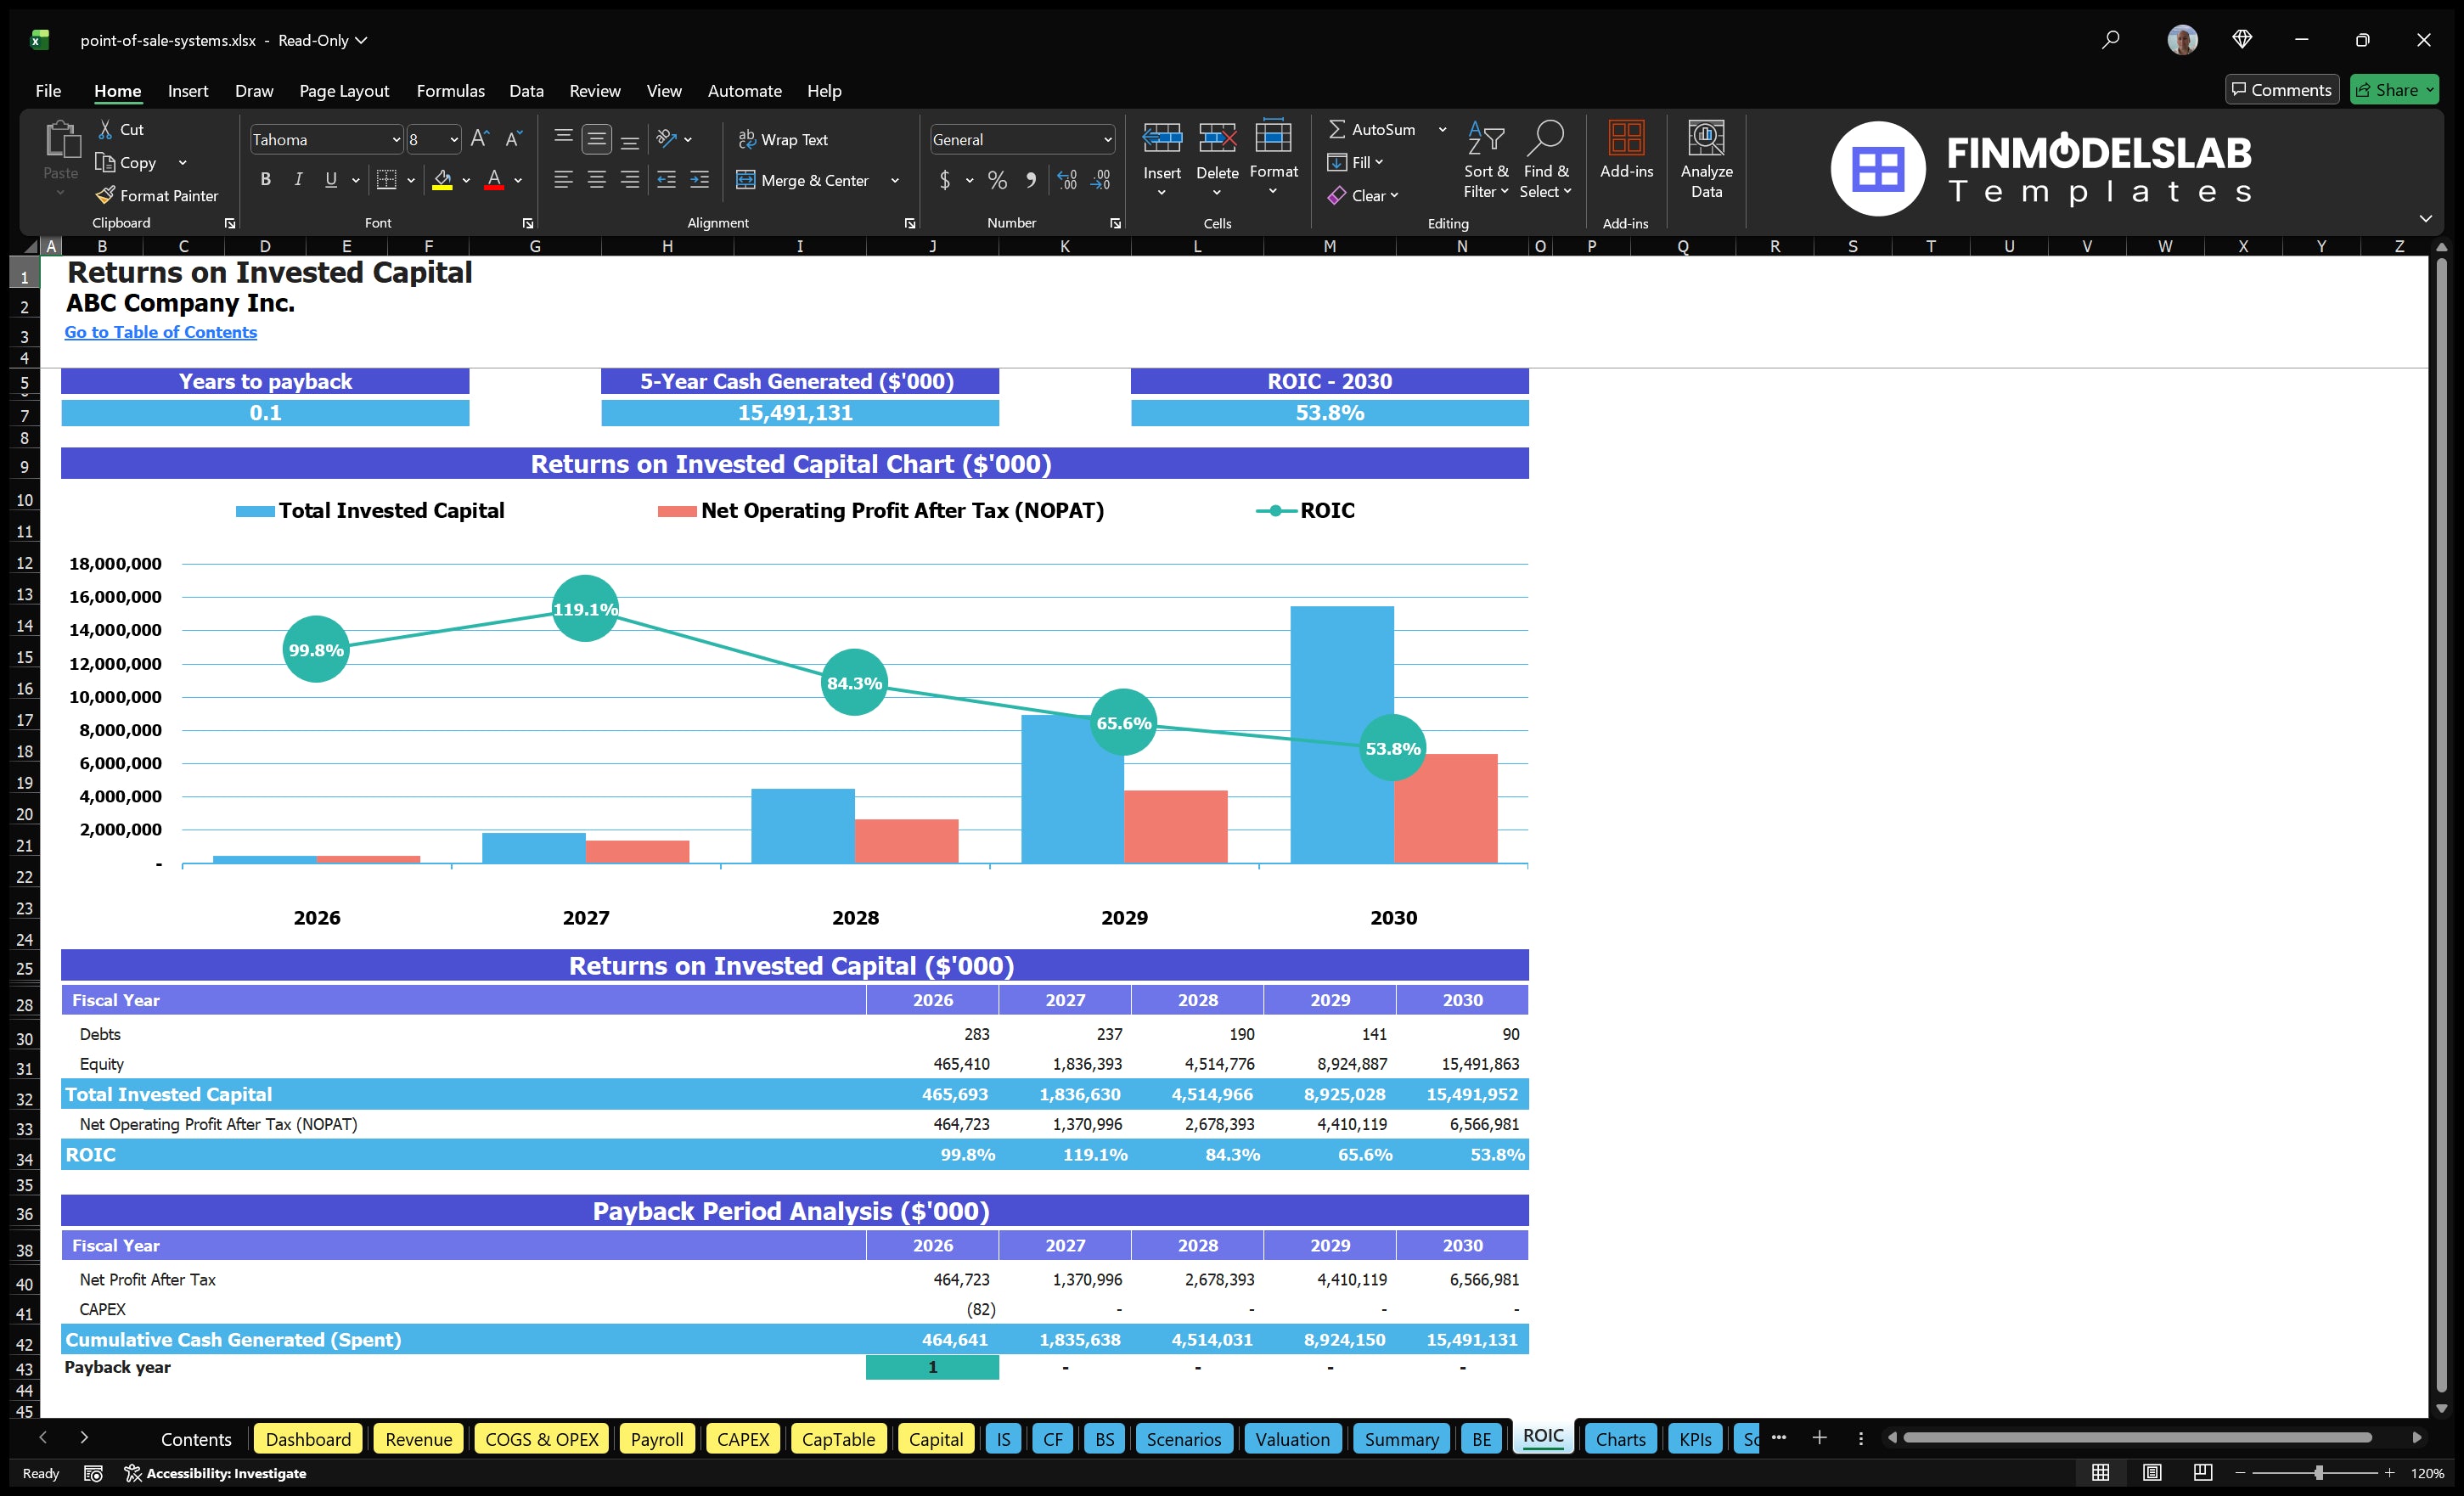Apply Percent Style to the selection
Screen dimensions: 2464x1496
pos(997,180)
